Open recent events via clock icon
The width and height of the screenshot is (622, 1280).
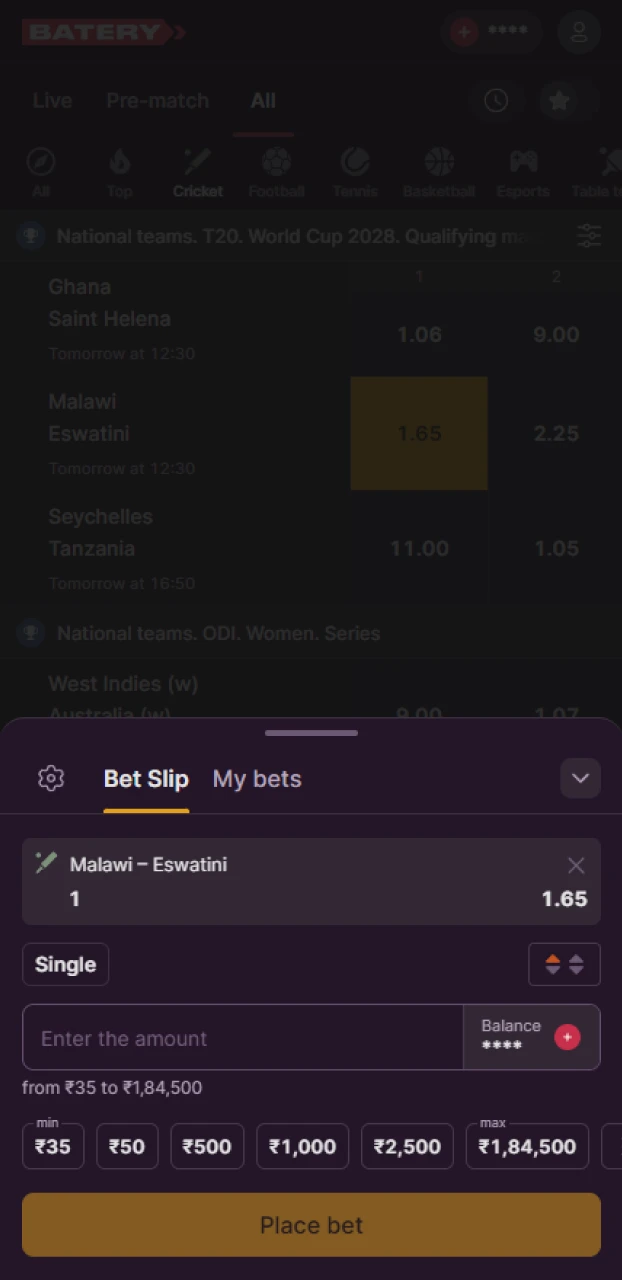pos(497,101)
